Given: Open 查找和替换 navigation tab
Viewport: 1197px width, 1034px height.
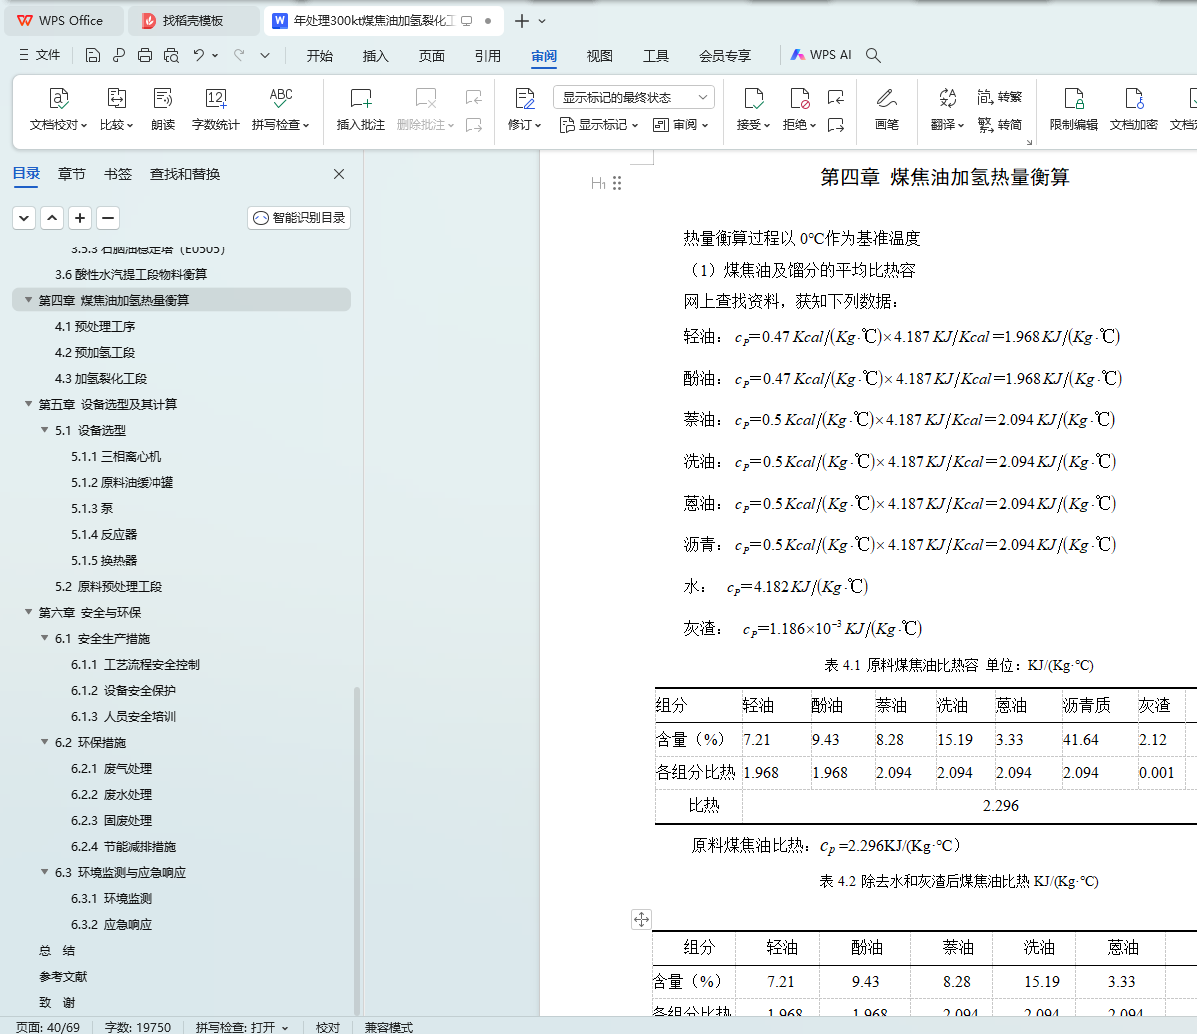Looking at the screenshot, I should point(185,174).
